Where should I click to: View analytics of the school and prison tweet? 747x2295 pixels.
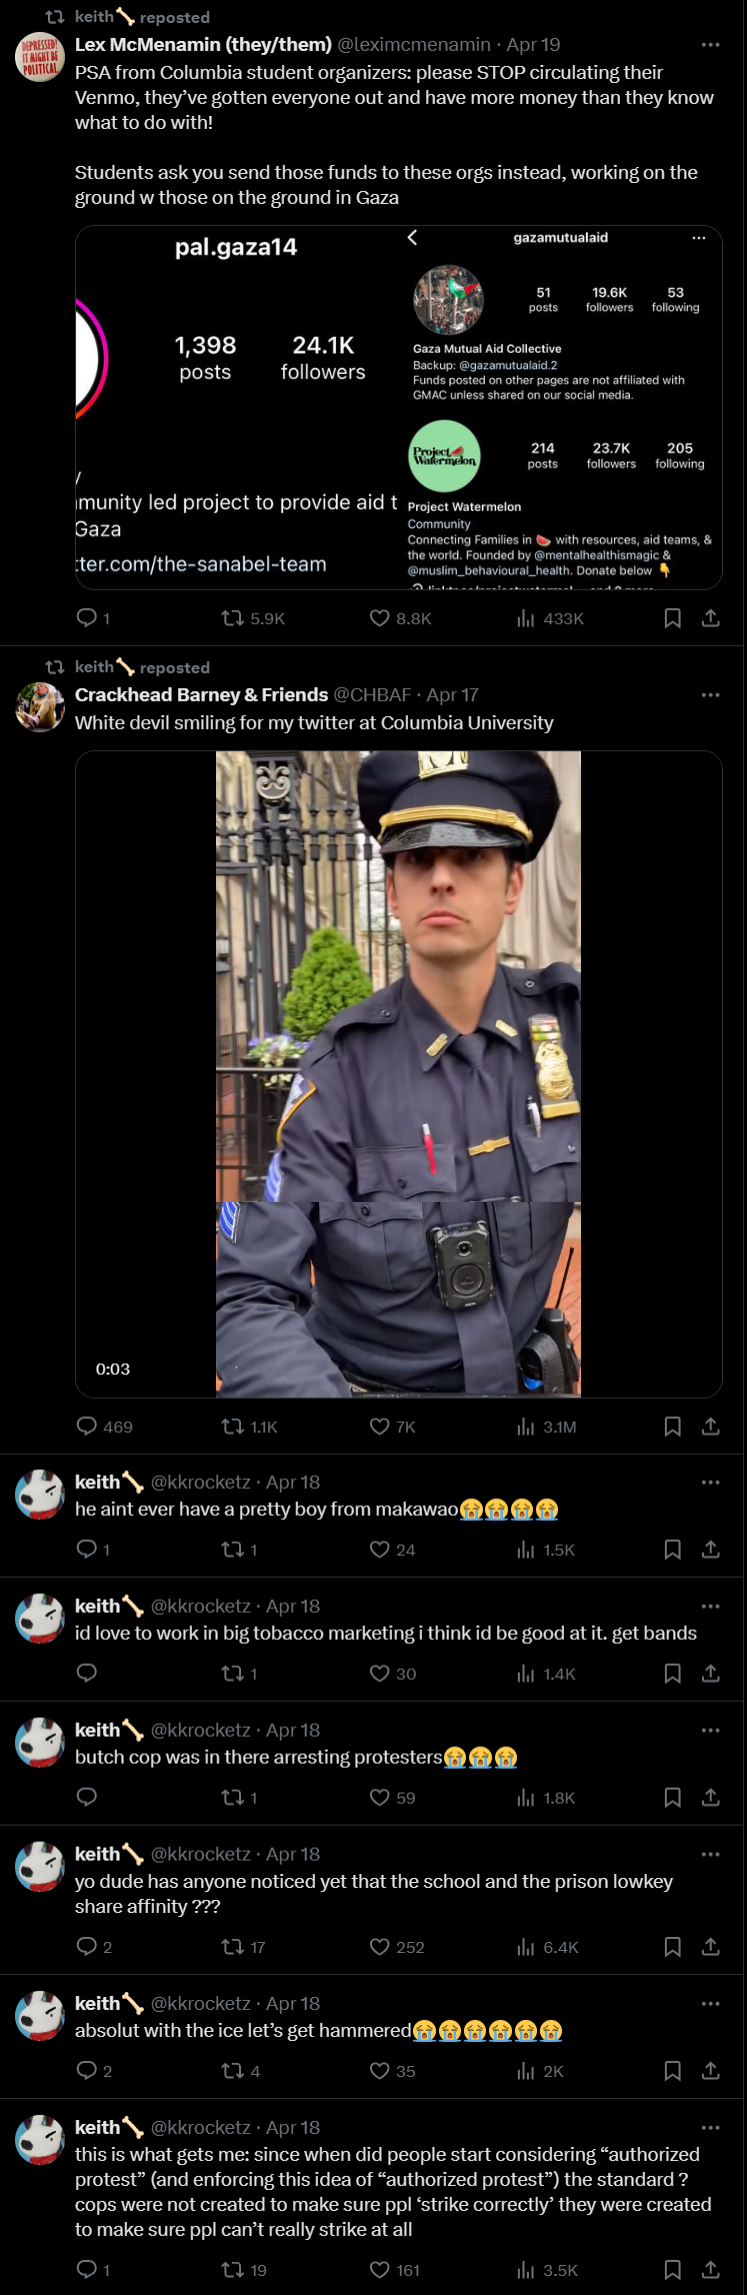pyautogui.click(x=547, y=1946)
